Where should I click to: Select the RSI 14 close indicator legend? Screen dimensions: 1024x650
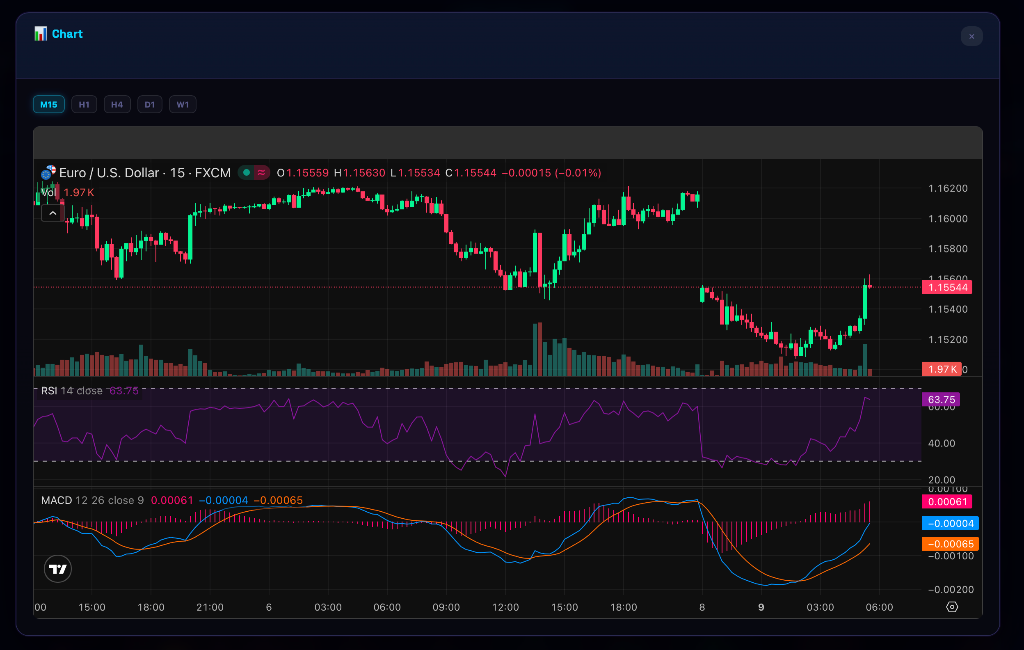[71, 390]
